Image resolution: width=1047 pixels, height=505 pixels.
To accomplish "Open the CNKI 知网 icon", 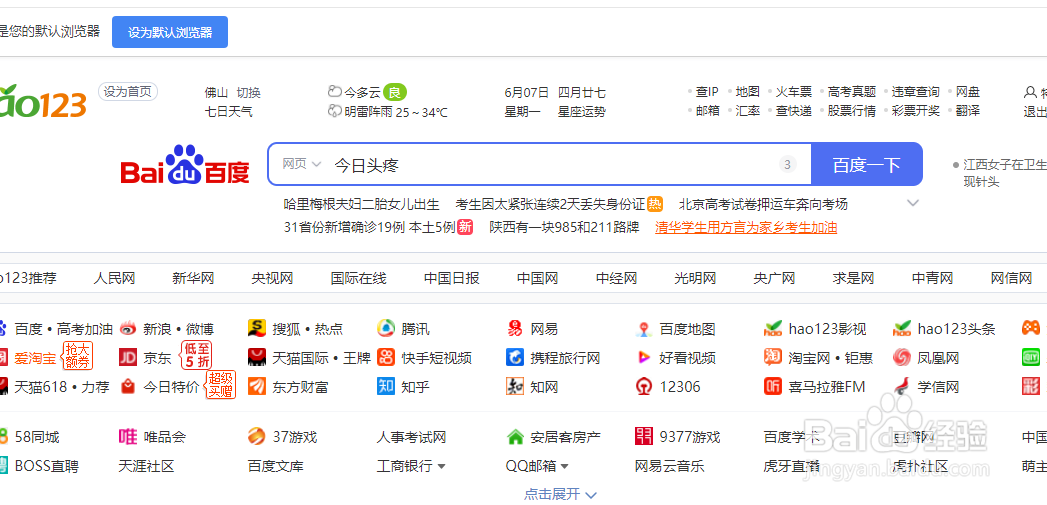I will coord(515,386).
